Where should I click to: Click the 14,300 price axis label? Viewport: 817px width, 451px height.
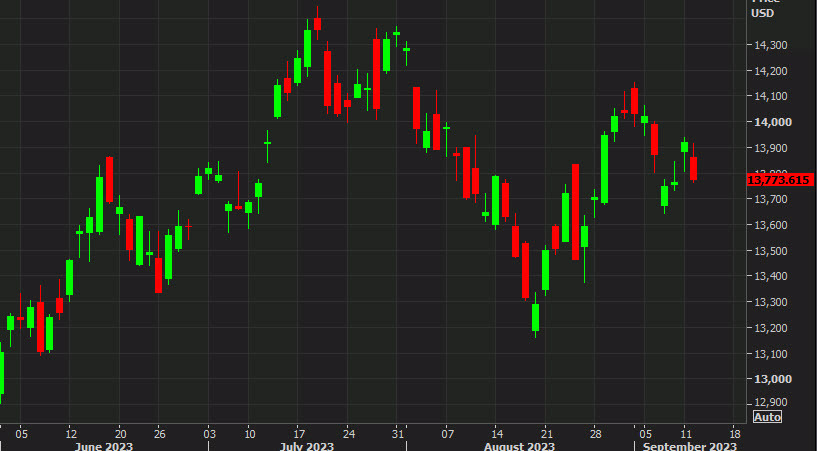click(771, 45)
